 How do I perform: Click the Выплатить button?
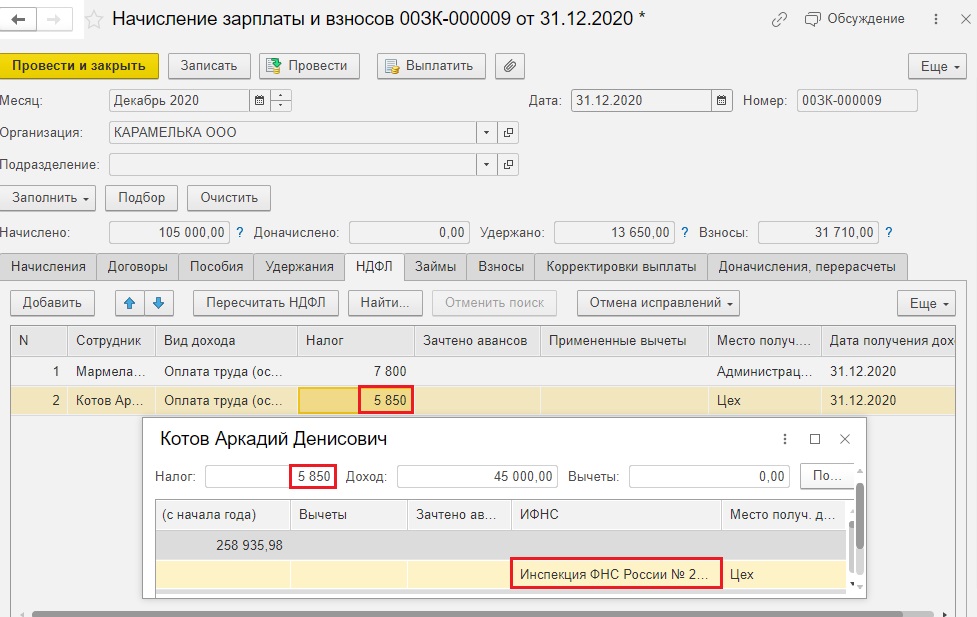[x=431, y=66]
